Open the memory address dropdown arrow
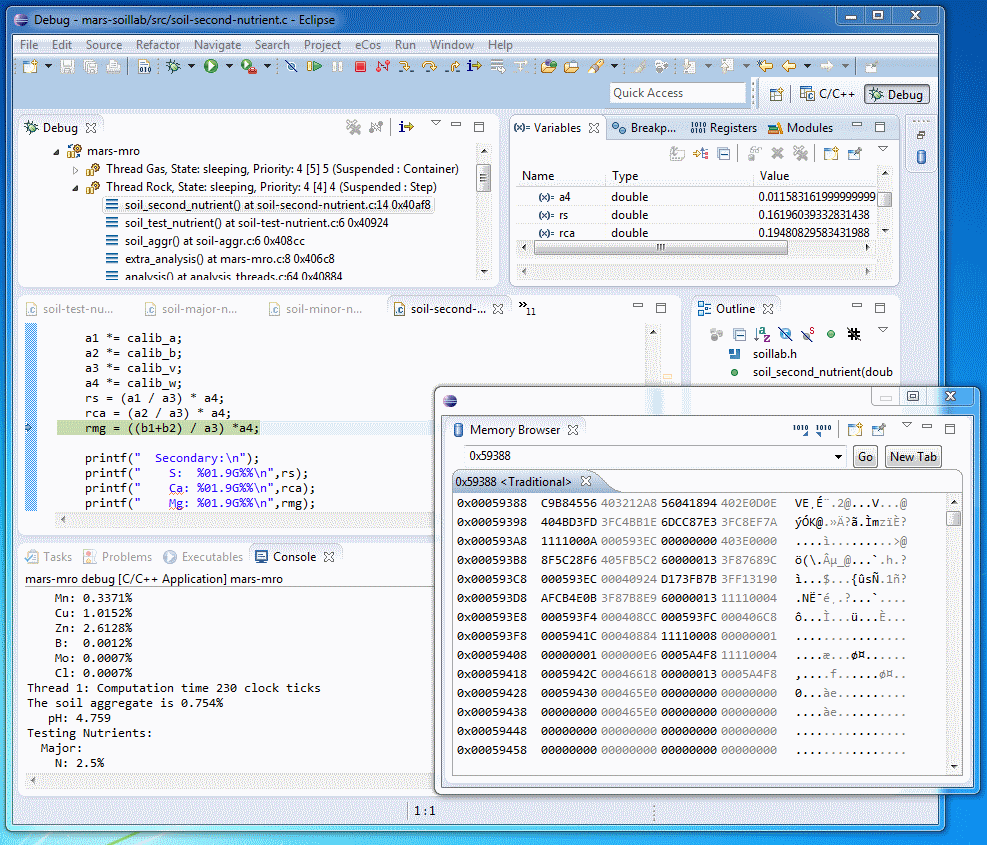The width and height of the screenshot is (987, 845). click(x=838, y=456)
